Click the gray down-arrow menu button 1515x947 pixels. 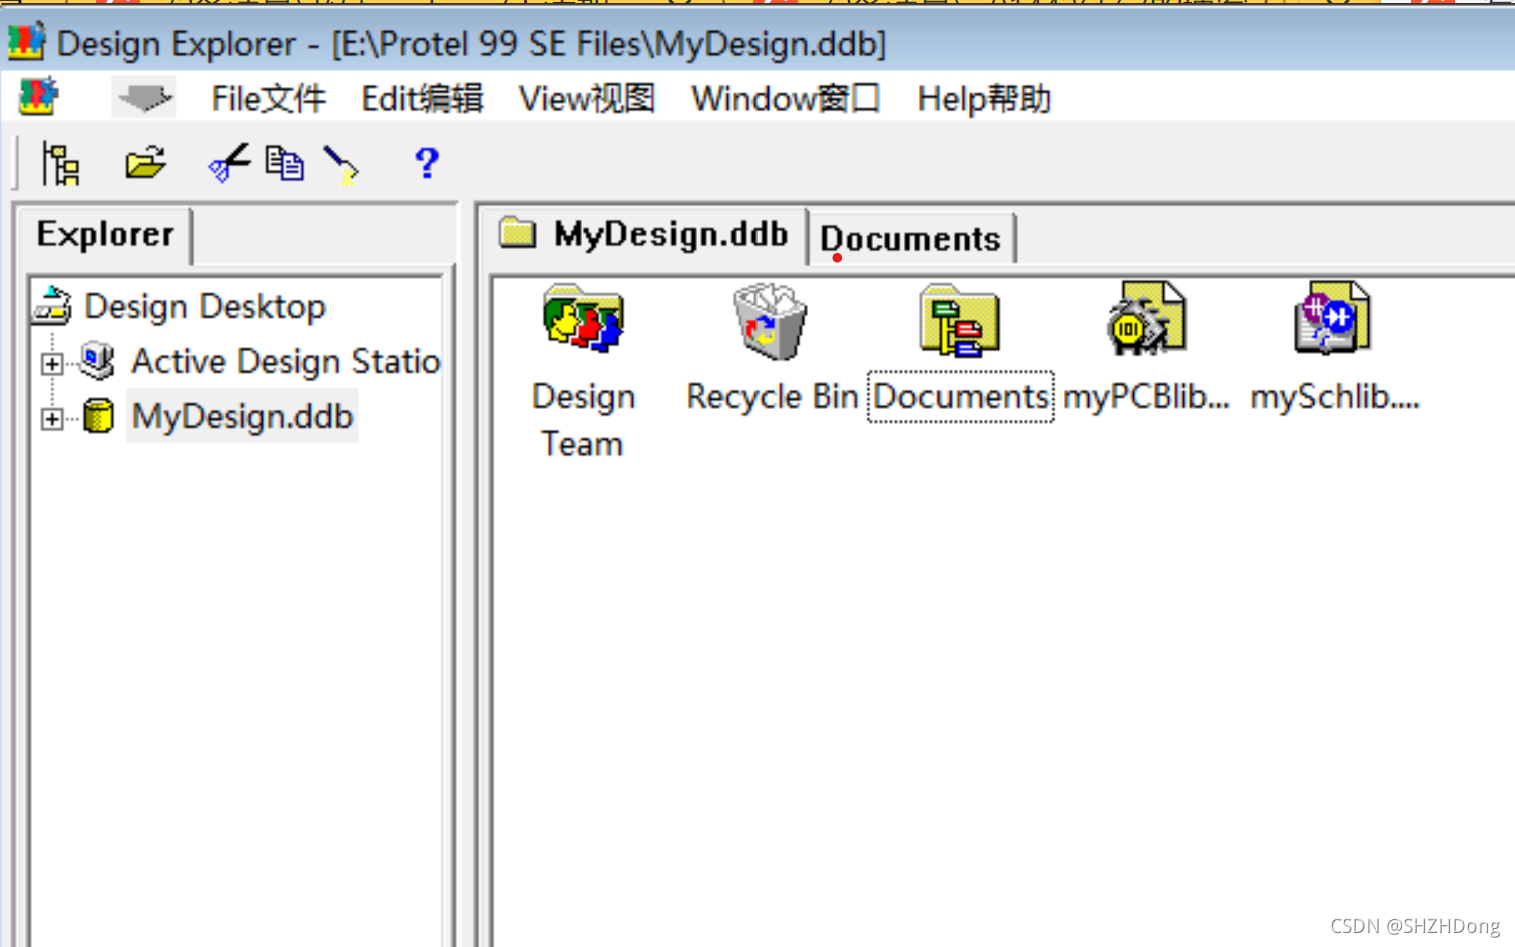coord(144,98)
